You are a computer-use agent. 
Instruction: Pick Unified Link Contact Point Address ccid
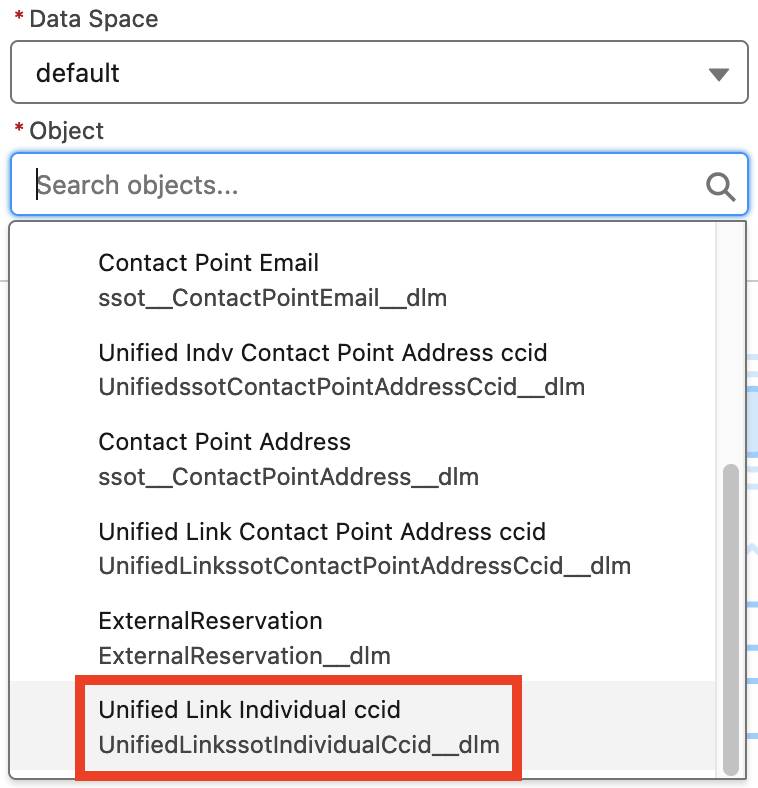[362, 548]
